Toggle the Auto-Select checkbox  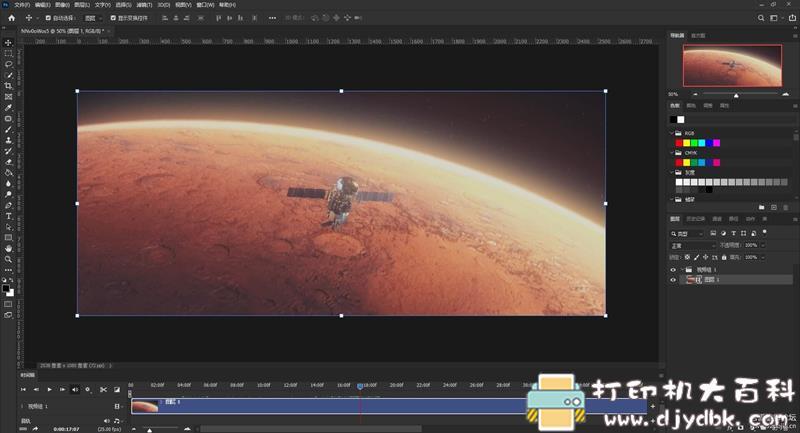[x=48, y=18]
